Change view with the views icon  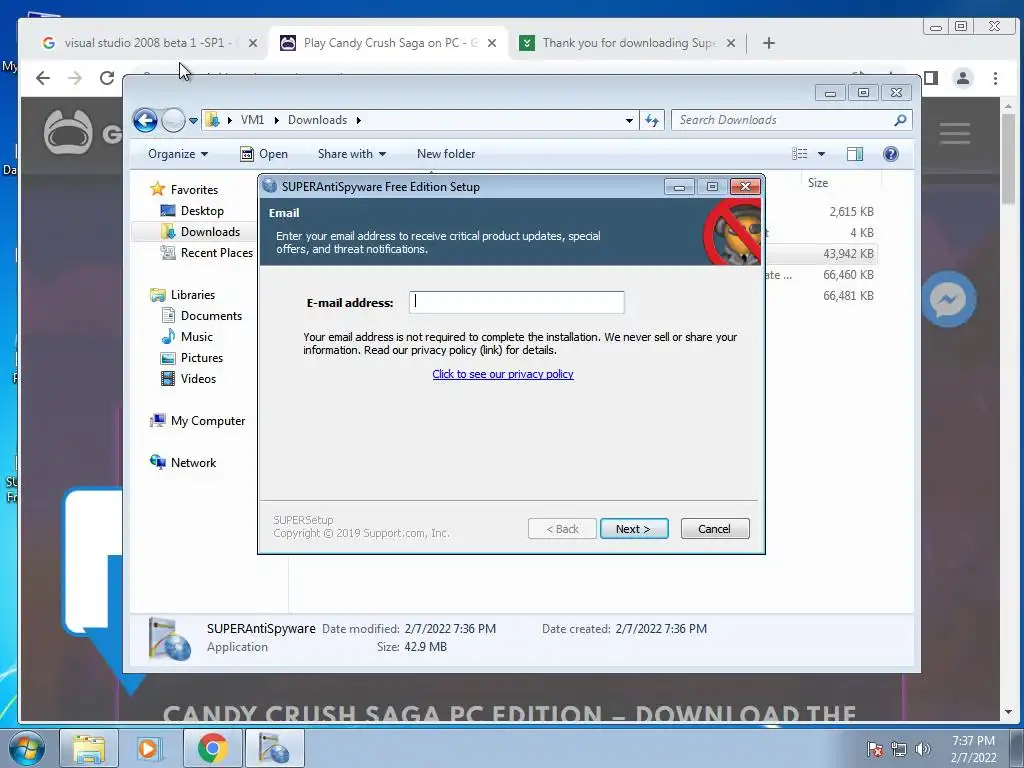(800, 154)
